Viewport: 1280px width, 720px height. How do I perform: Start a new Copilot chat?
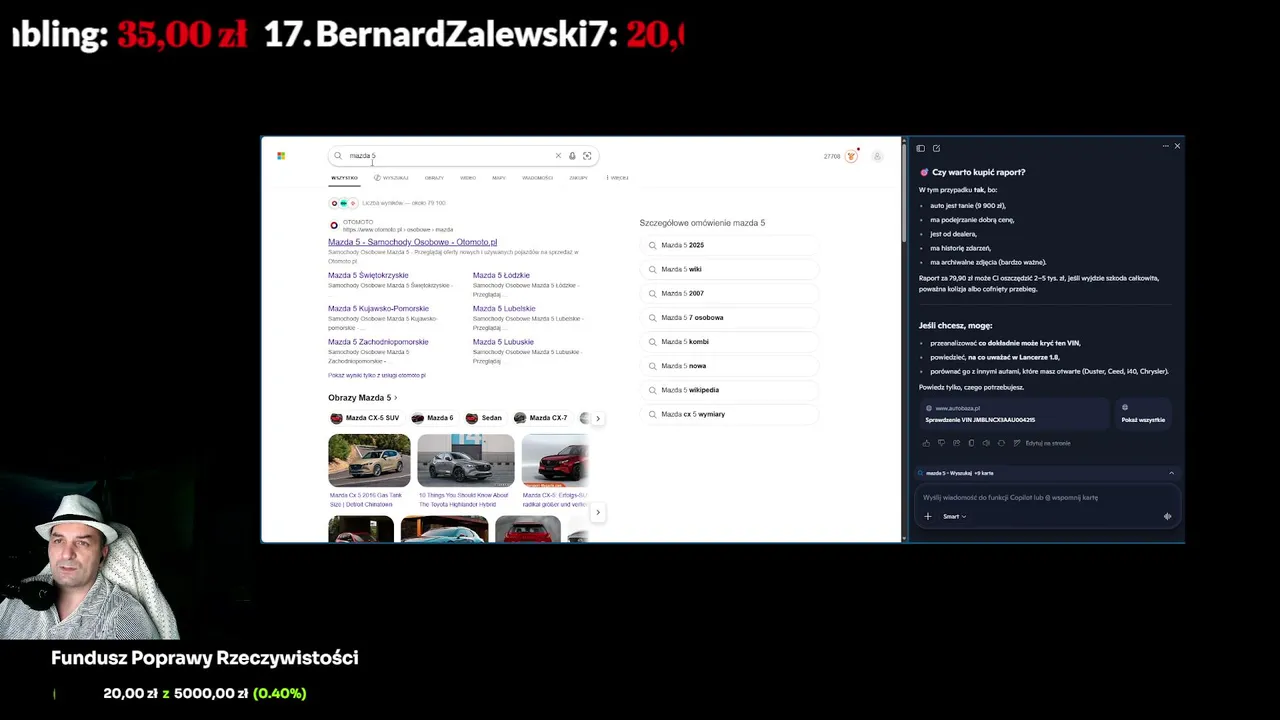(936, 148)
